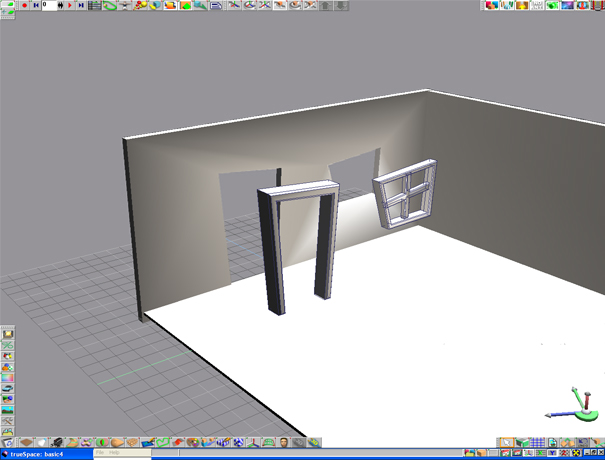Open the File menu
Image resolution: width=605 pixels, height=460 pixels.
point(100,453)
